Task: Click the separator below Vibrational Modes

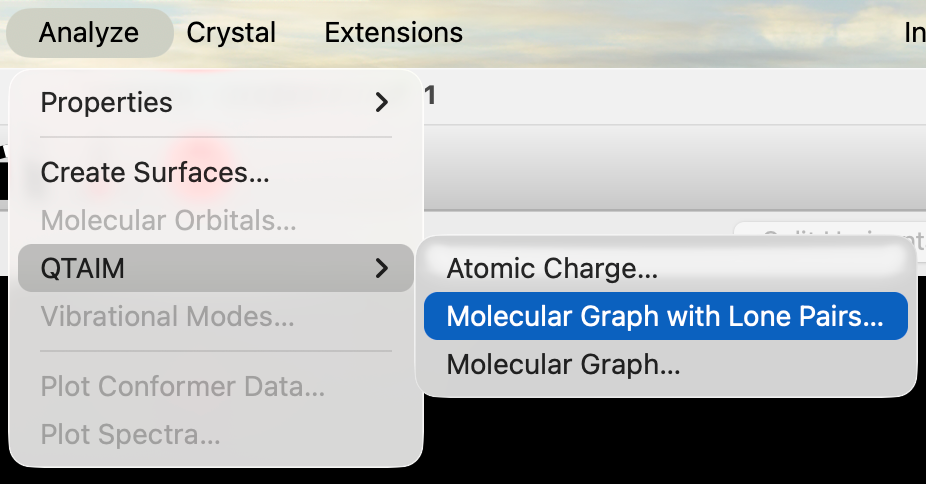Action: 215,351
